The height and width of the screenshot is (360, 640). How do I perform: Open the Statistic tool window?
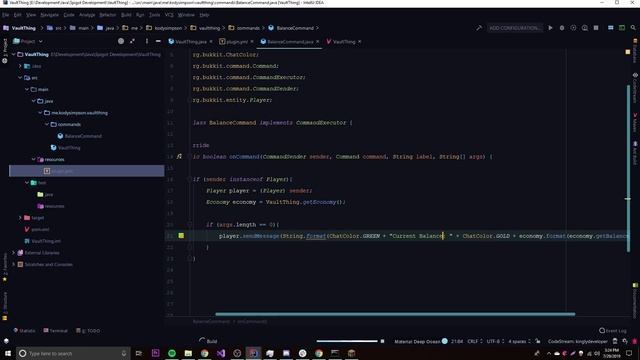pos(24,331)
